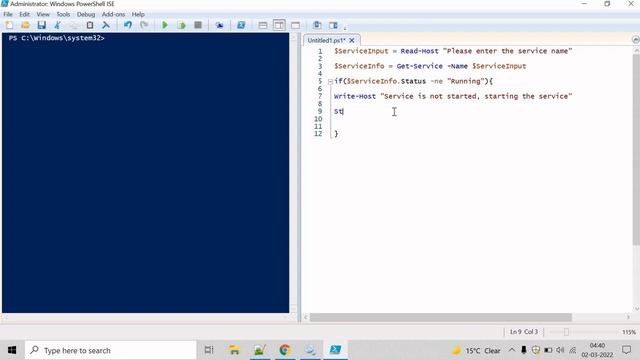The image size is (640, 360).
Task: Open the Windows Start menu
Action: pos(12,350)
